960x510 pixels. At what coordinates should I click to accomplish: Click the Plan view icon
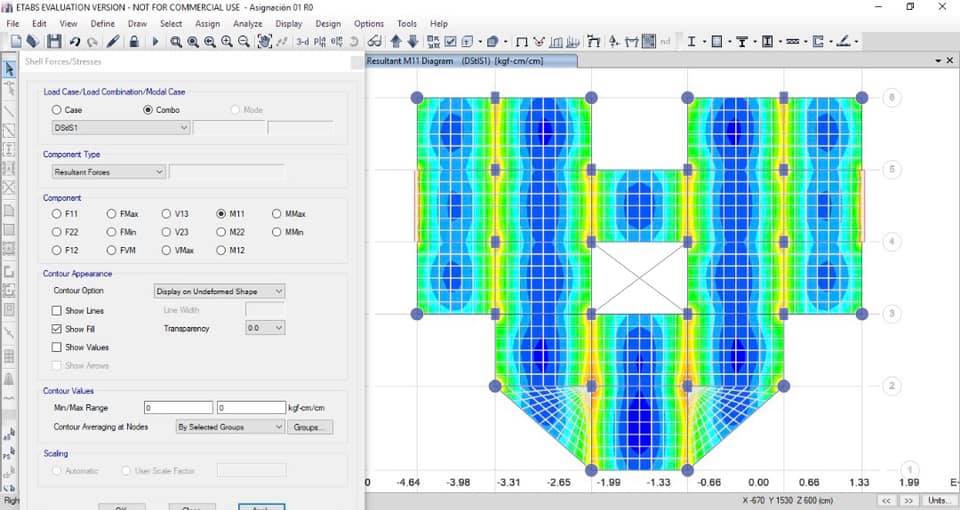320,42
